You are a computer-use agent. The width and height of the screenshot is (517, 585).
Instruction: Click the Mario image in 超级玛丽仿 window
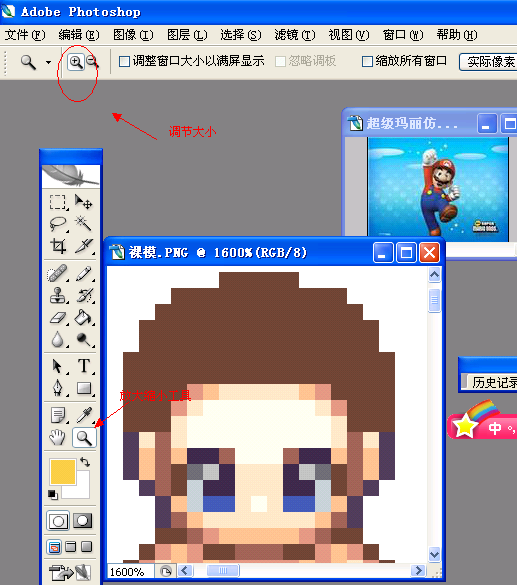click(438, 187)
